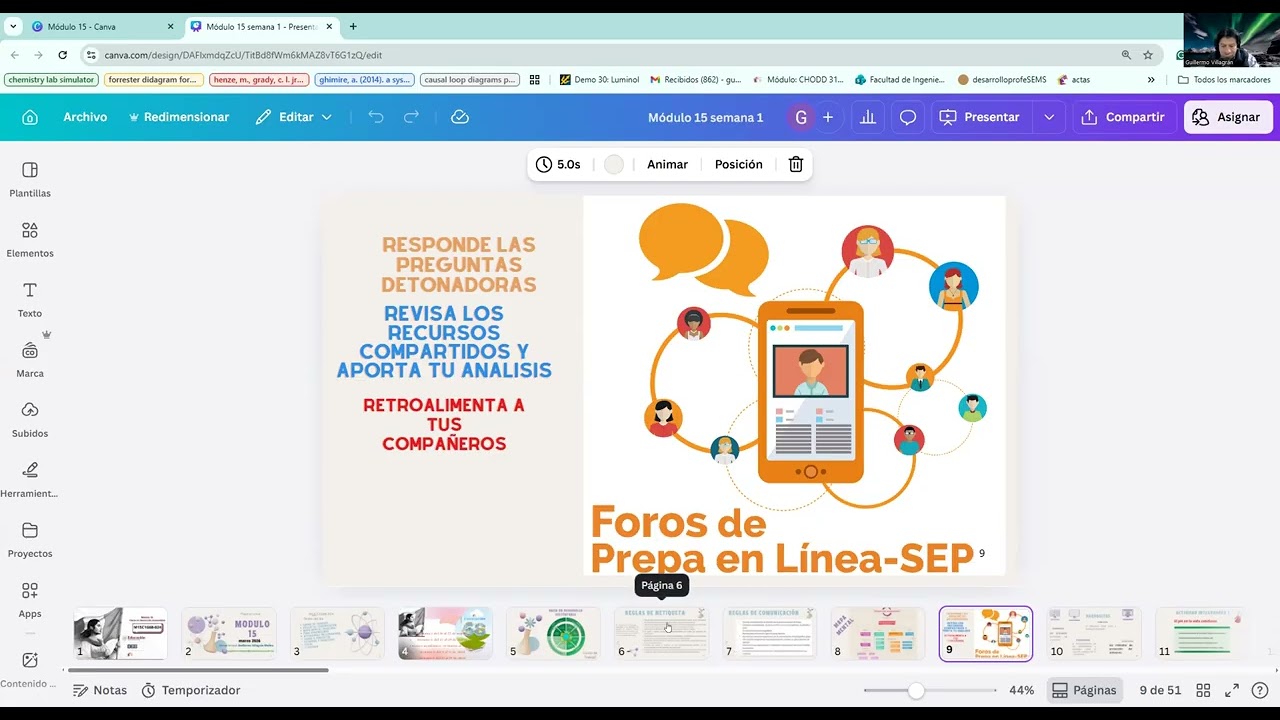This screenshot has height=720, width=1280.
Task: Enter fullscreen with the expand arrows icon
Action: pyautogui.click(x=1232, y=690)
